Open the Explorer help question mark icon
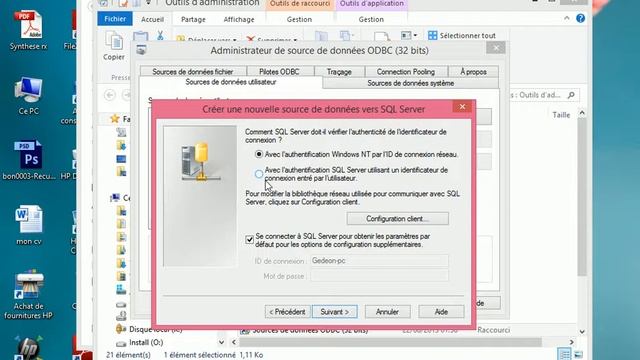The image size is (640, 360). click(580, 18)
